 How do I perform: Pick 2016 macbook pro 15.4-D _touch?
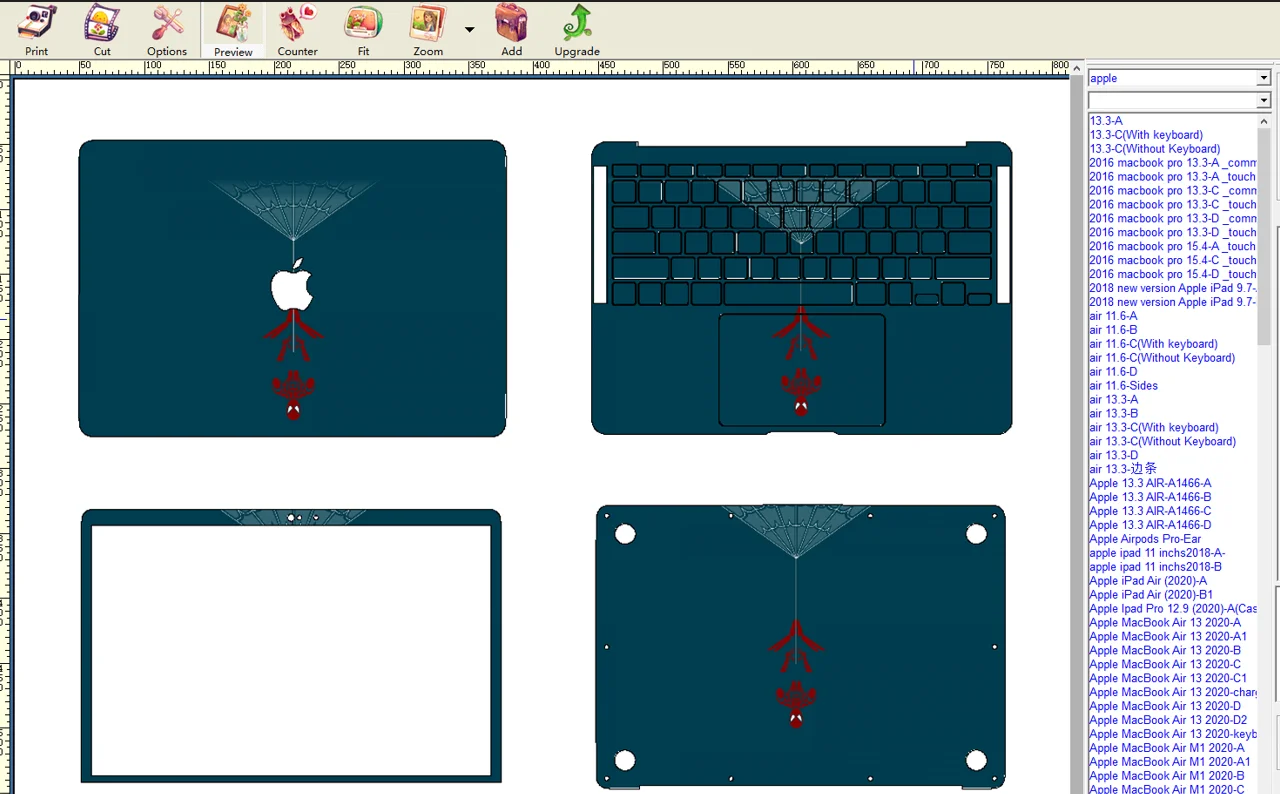pos(1173,275)
